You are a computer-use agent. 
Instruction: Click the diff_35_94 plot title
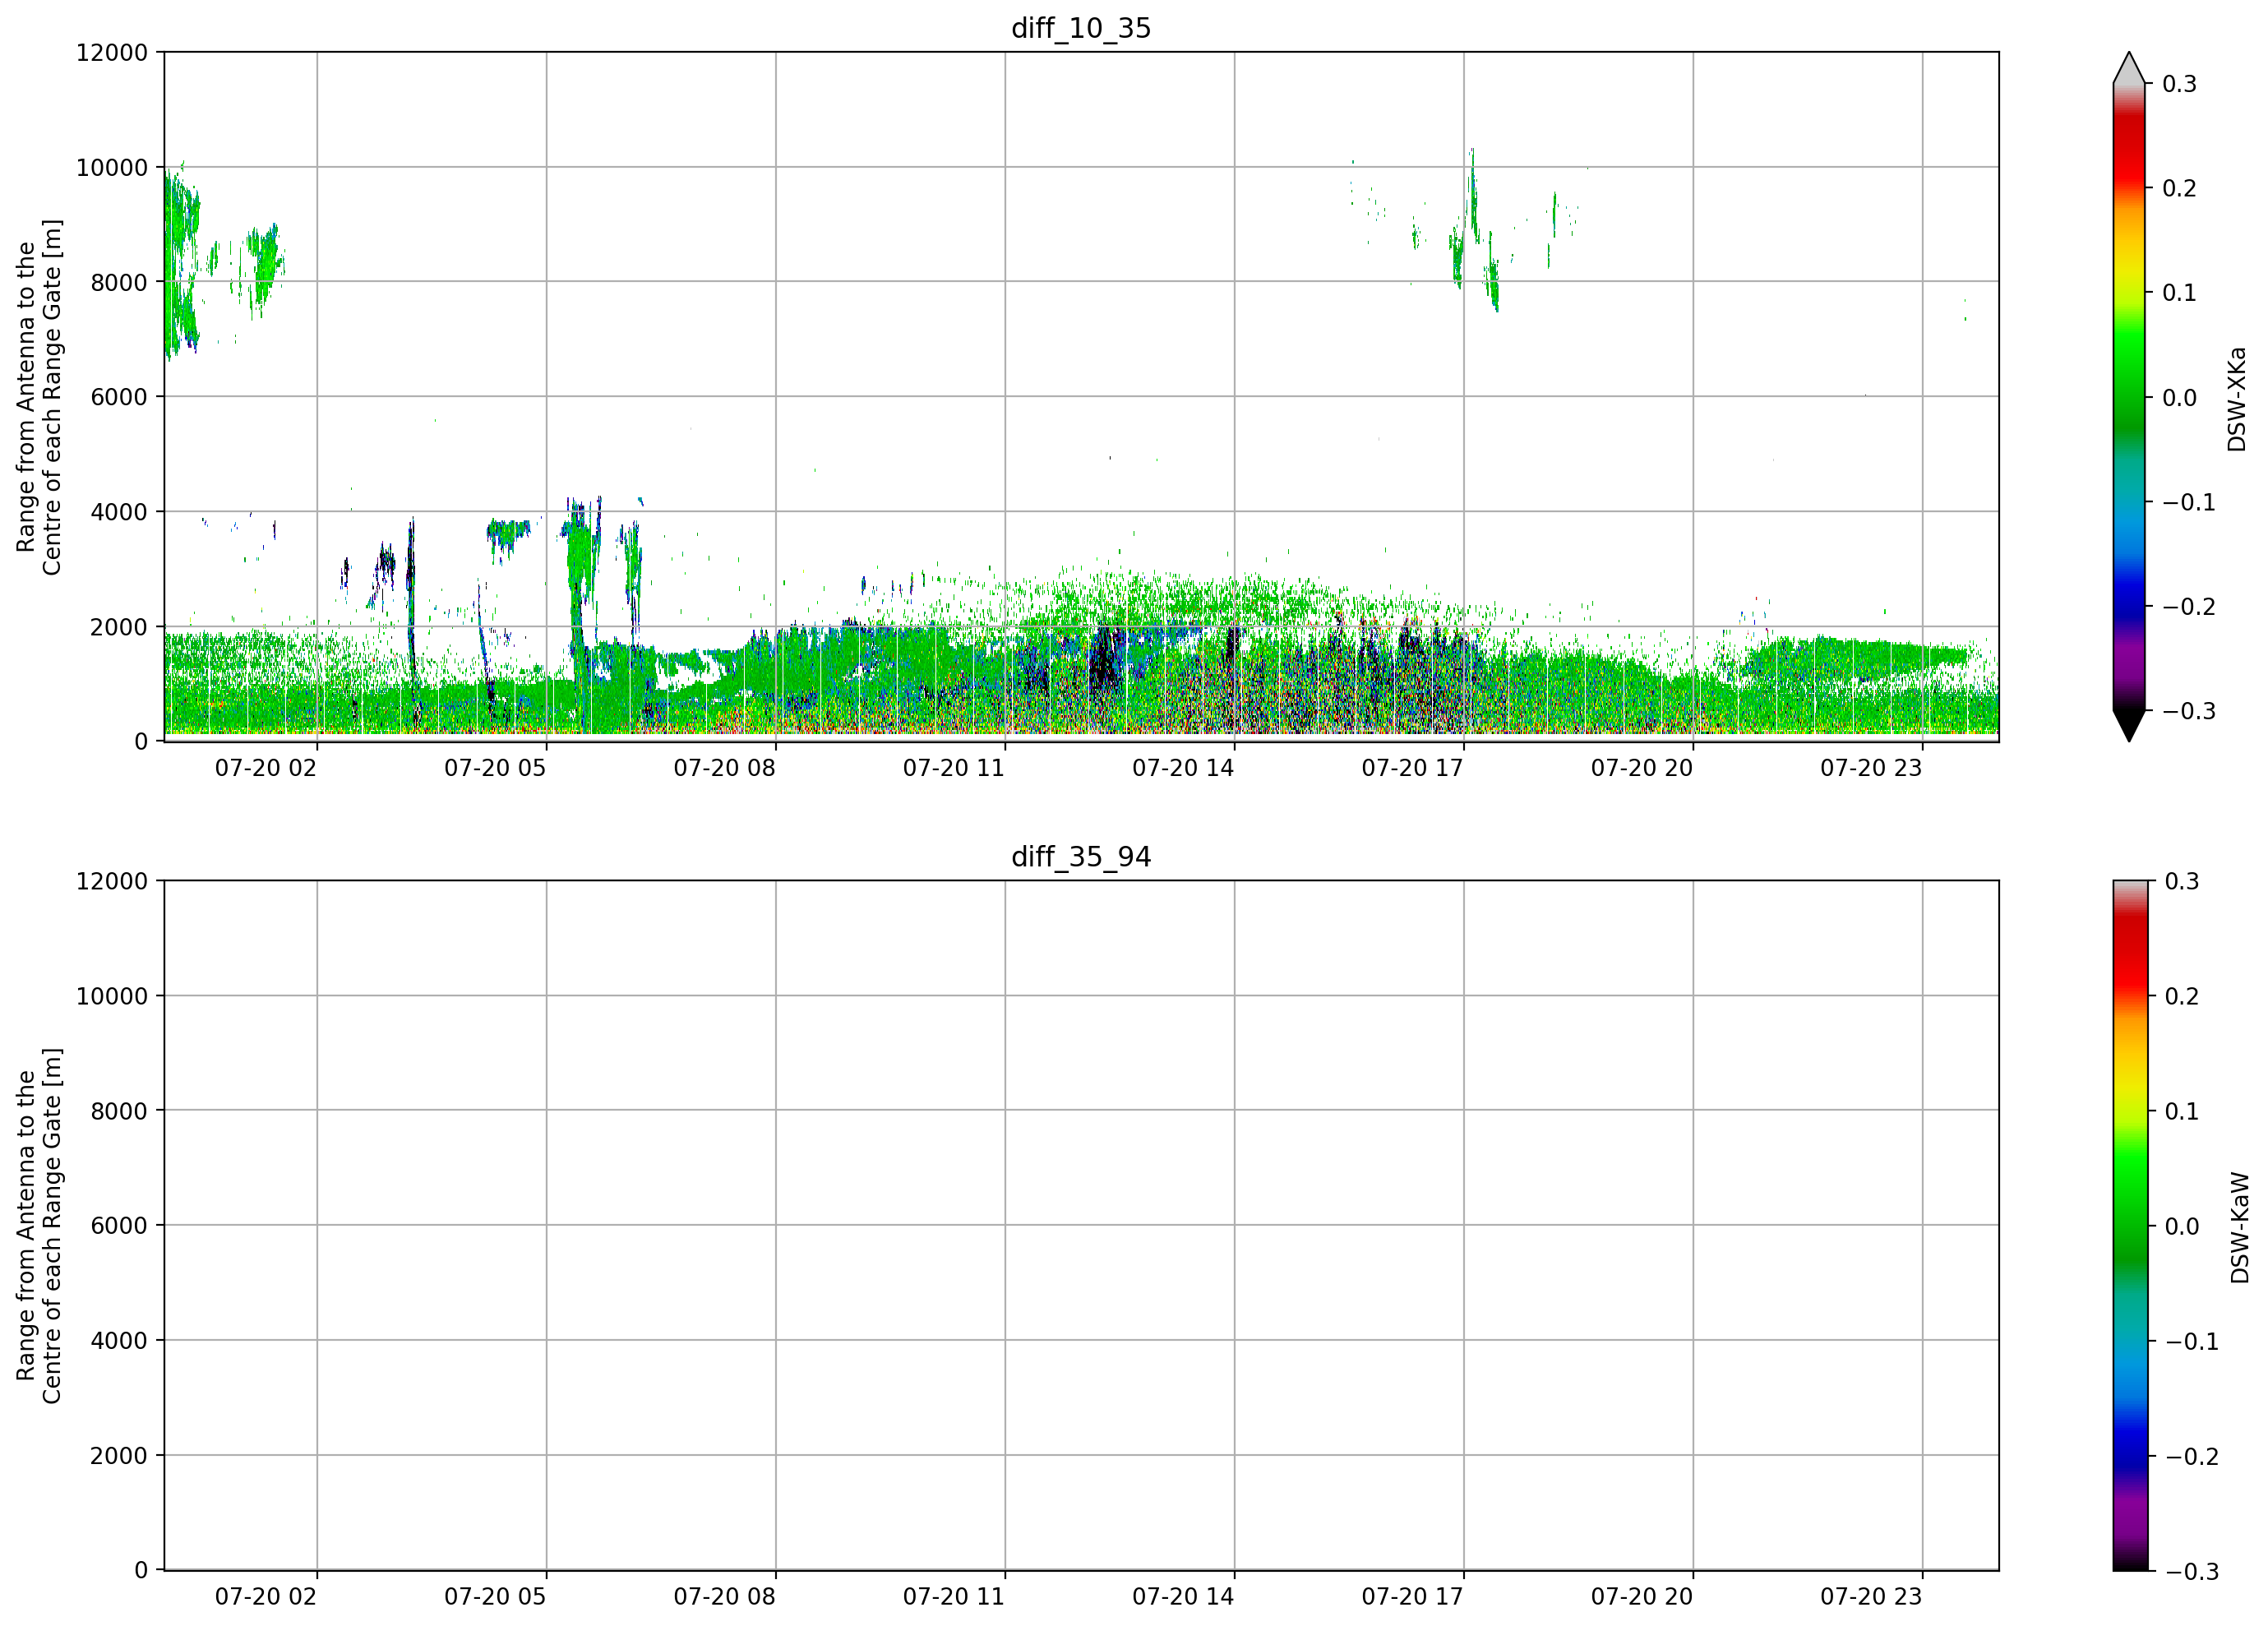(x=1081, y=857)
